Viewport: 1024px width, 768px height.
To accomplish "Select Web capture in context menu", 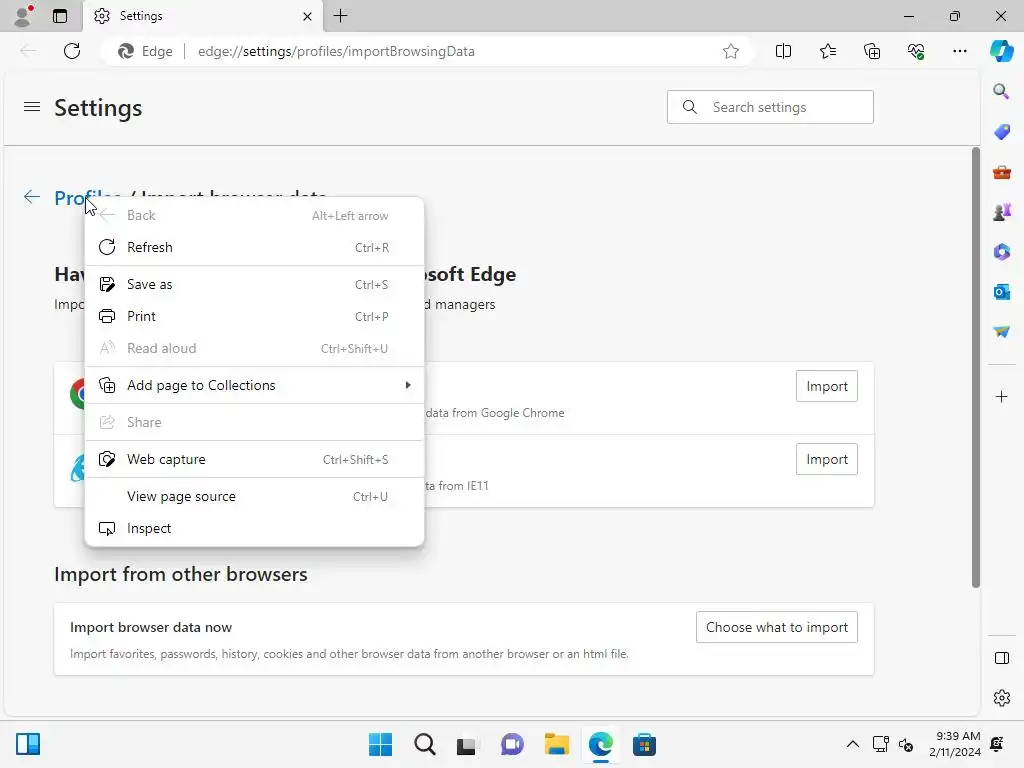I will coord(255,460).
